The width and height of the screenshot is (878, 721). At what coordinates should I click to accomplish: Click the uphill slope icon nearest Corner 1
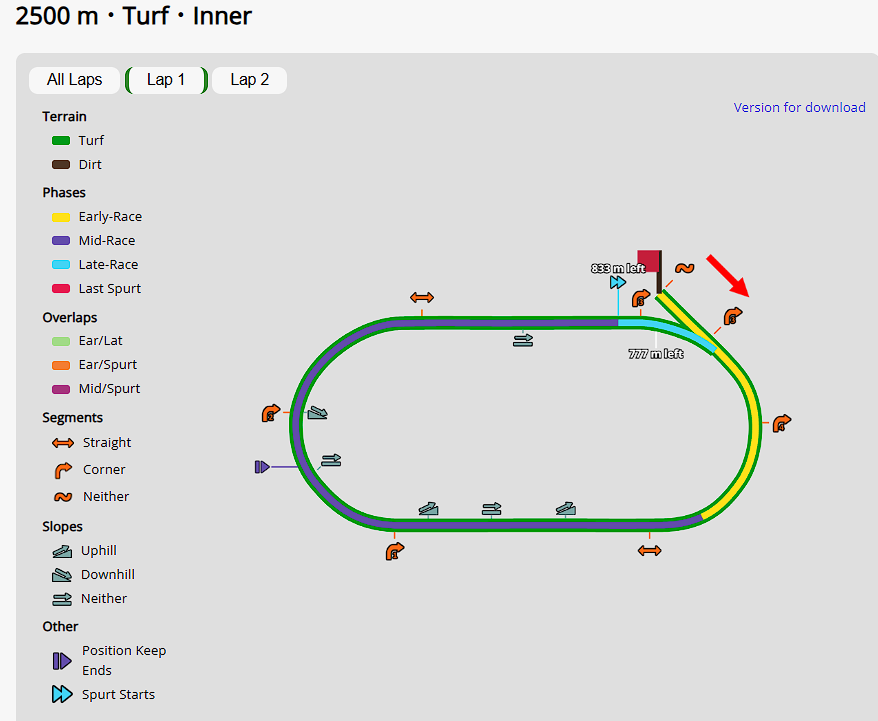[428, 508]
